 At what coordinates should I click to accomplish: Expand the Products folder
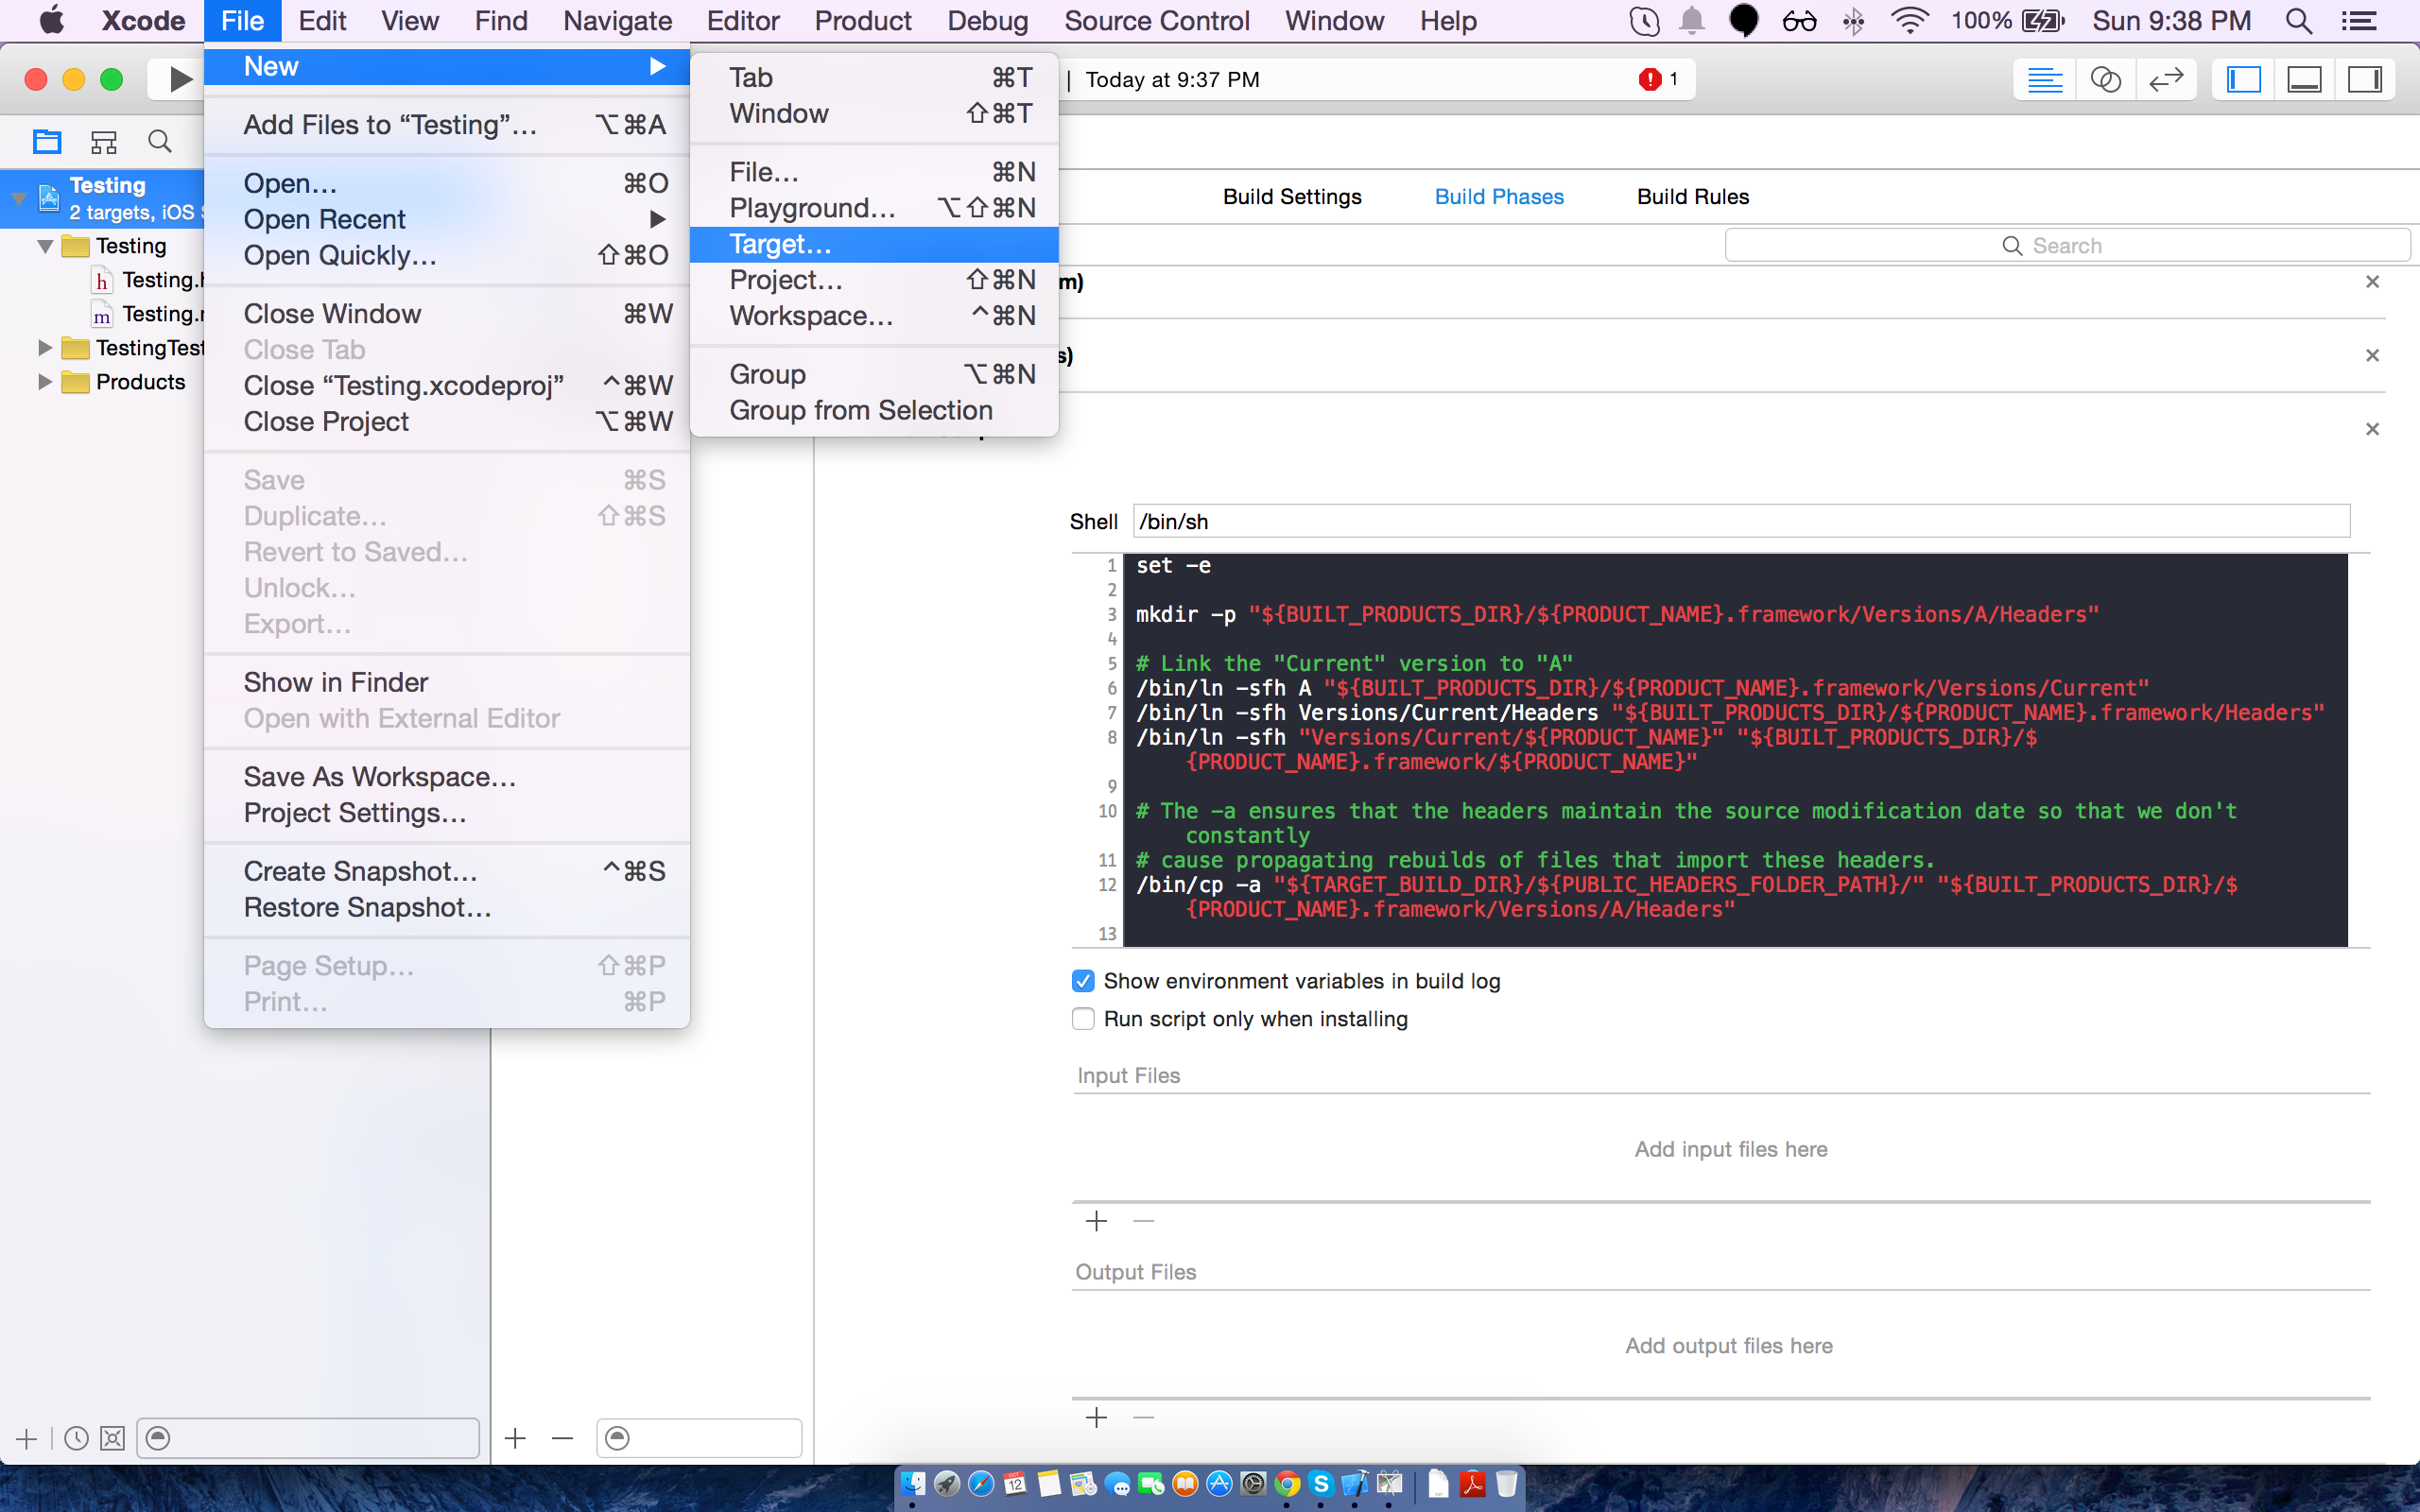[44, 382]
